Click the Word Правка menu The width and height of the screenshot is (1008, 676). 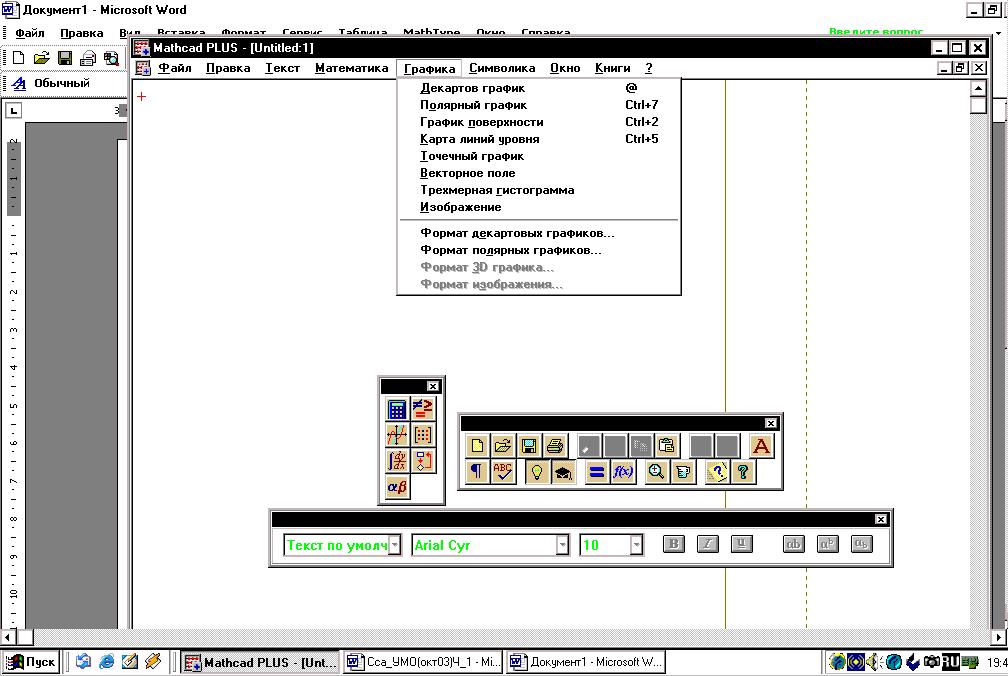[x=82, y=33]
